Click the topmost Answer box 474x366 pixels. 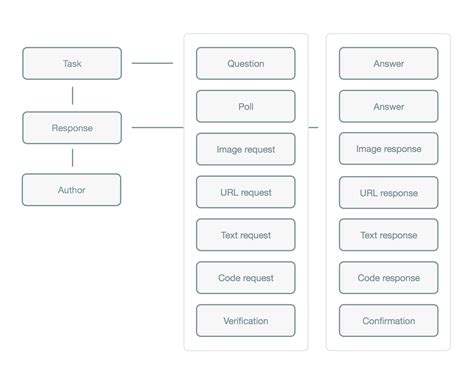click(x=389, y=63)
